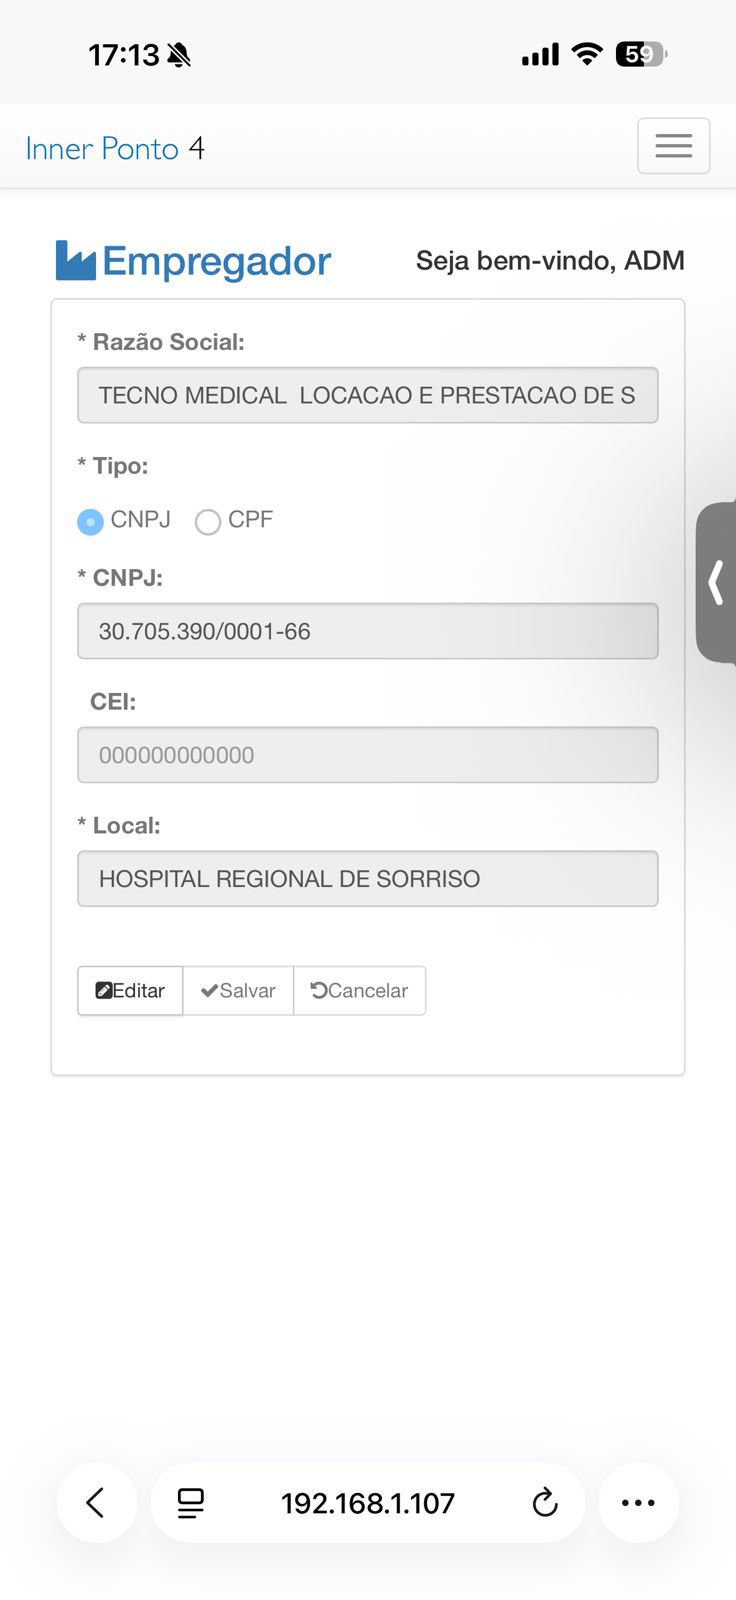Tap the battery indicator in status bar
Viewport: 736px width, 1600px height.
(641, 54)
